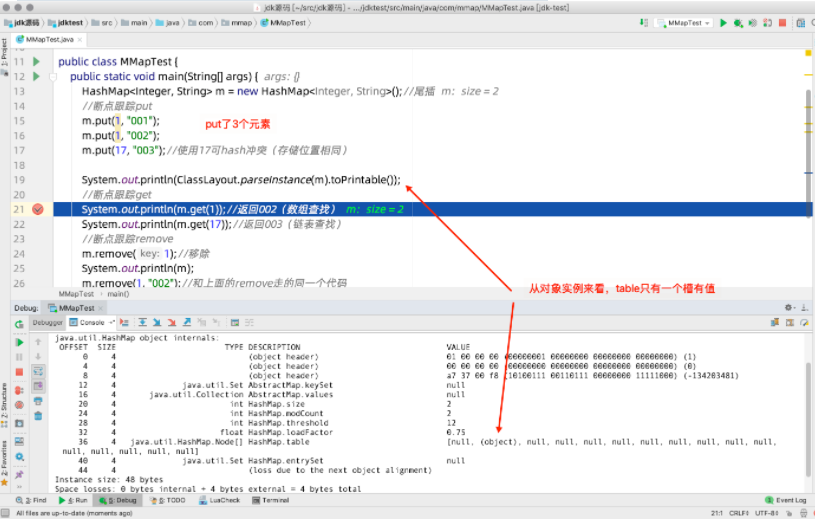This screenshot has height=519, width=815.
Task: Run MMapTest with the toolbar green arrow
Action: coord(723,23)
